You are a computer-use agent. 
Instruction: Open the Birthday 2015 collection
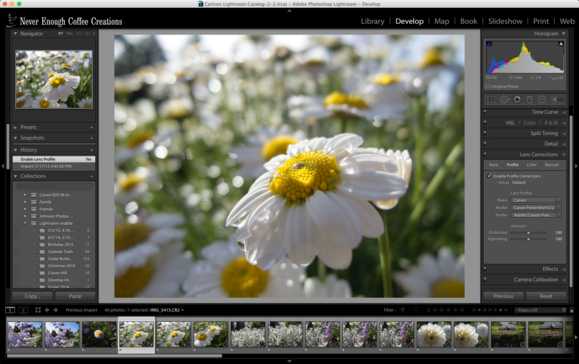pyautogui.click(x=61, y=245)
